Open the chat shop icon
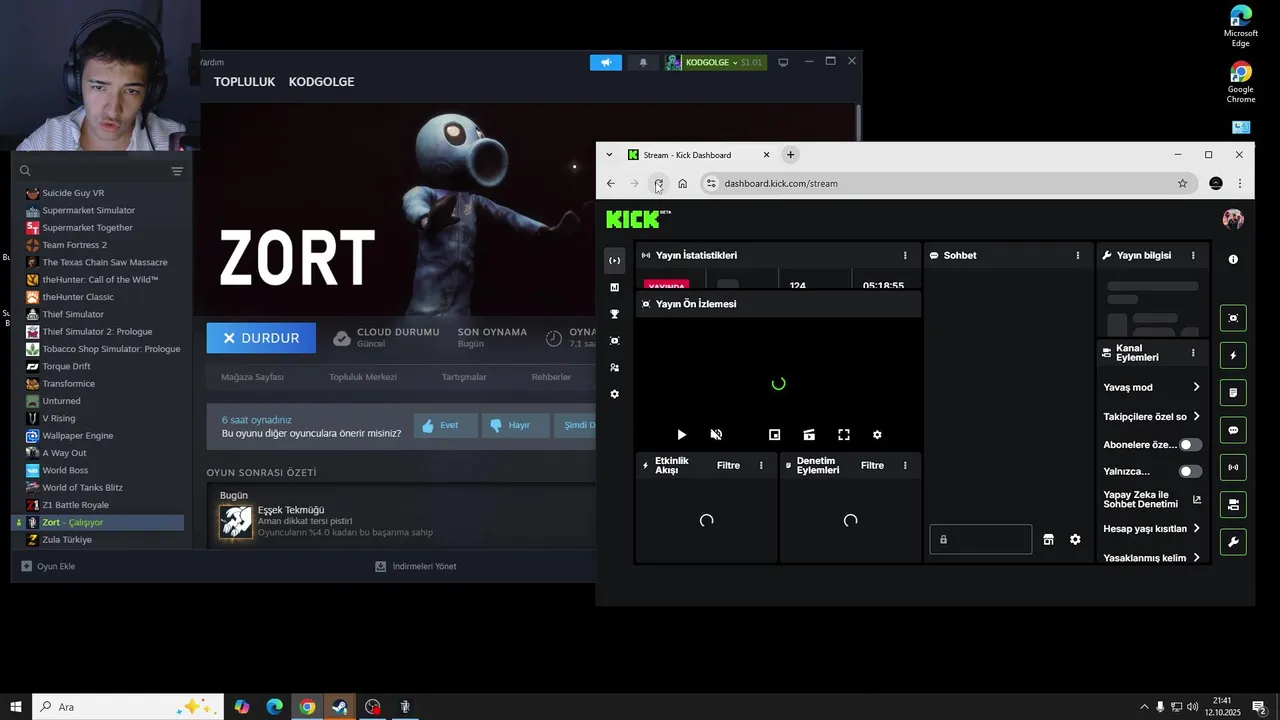 1048,540
